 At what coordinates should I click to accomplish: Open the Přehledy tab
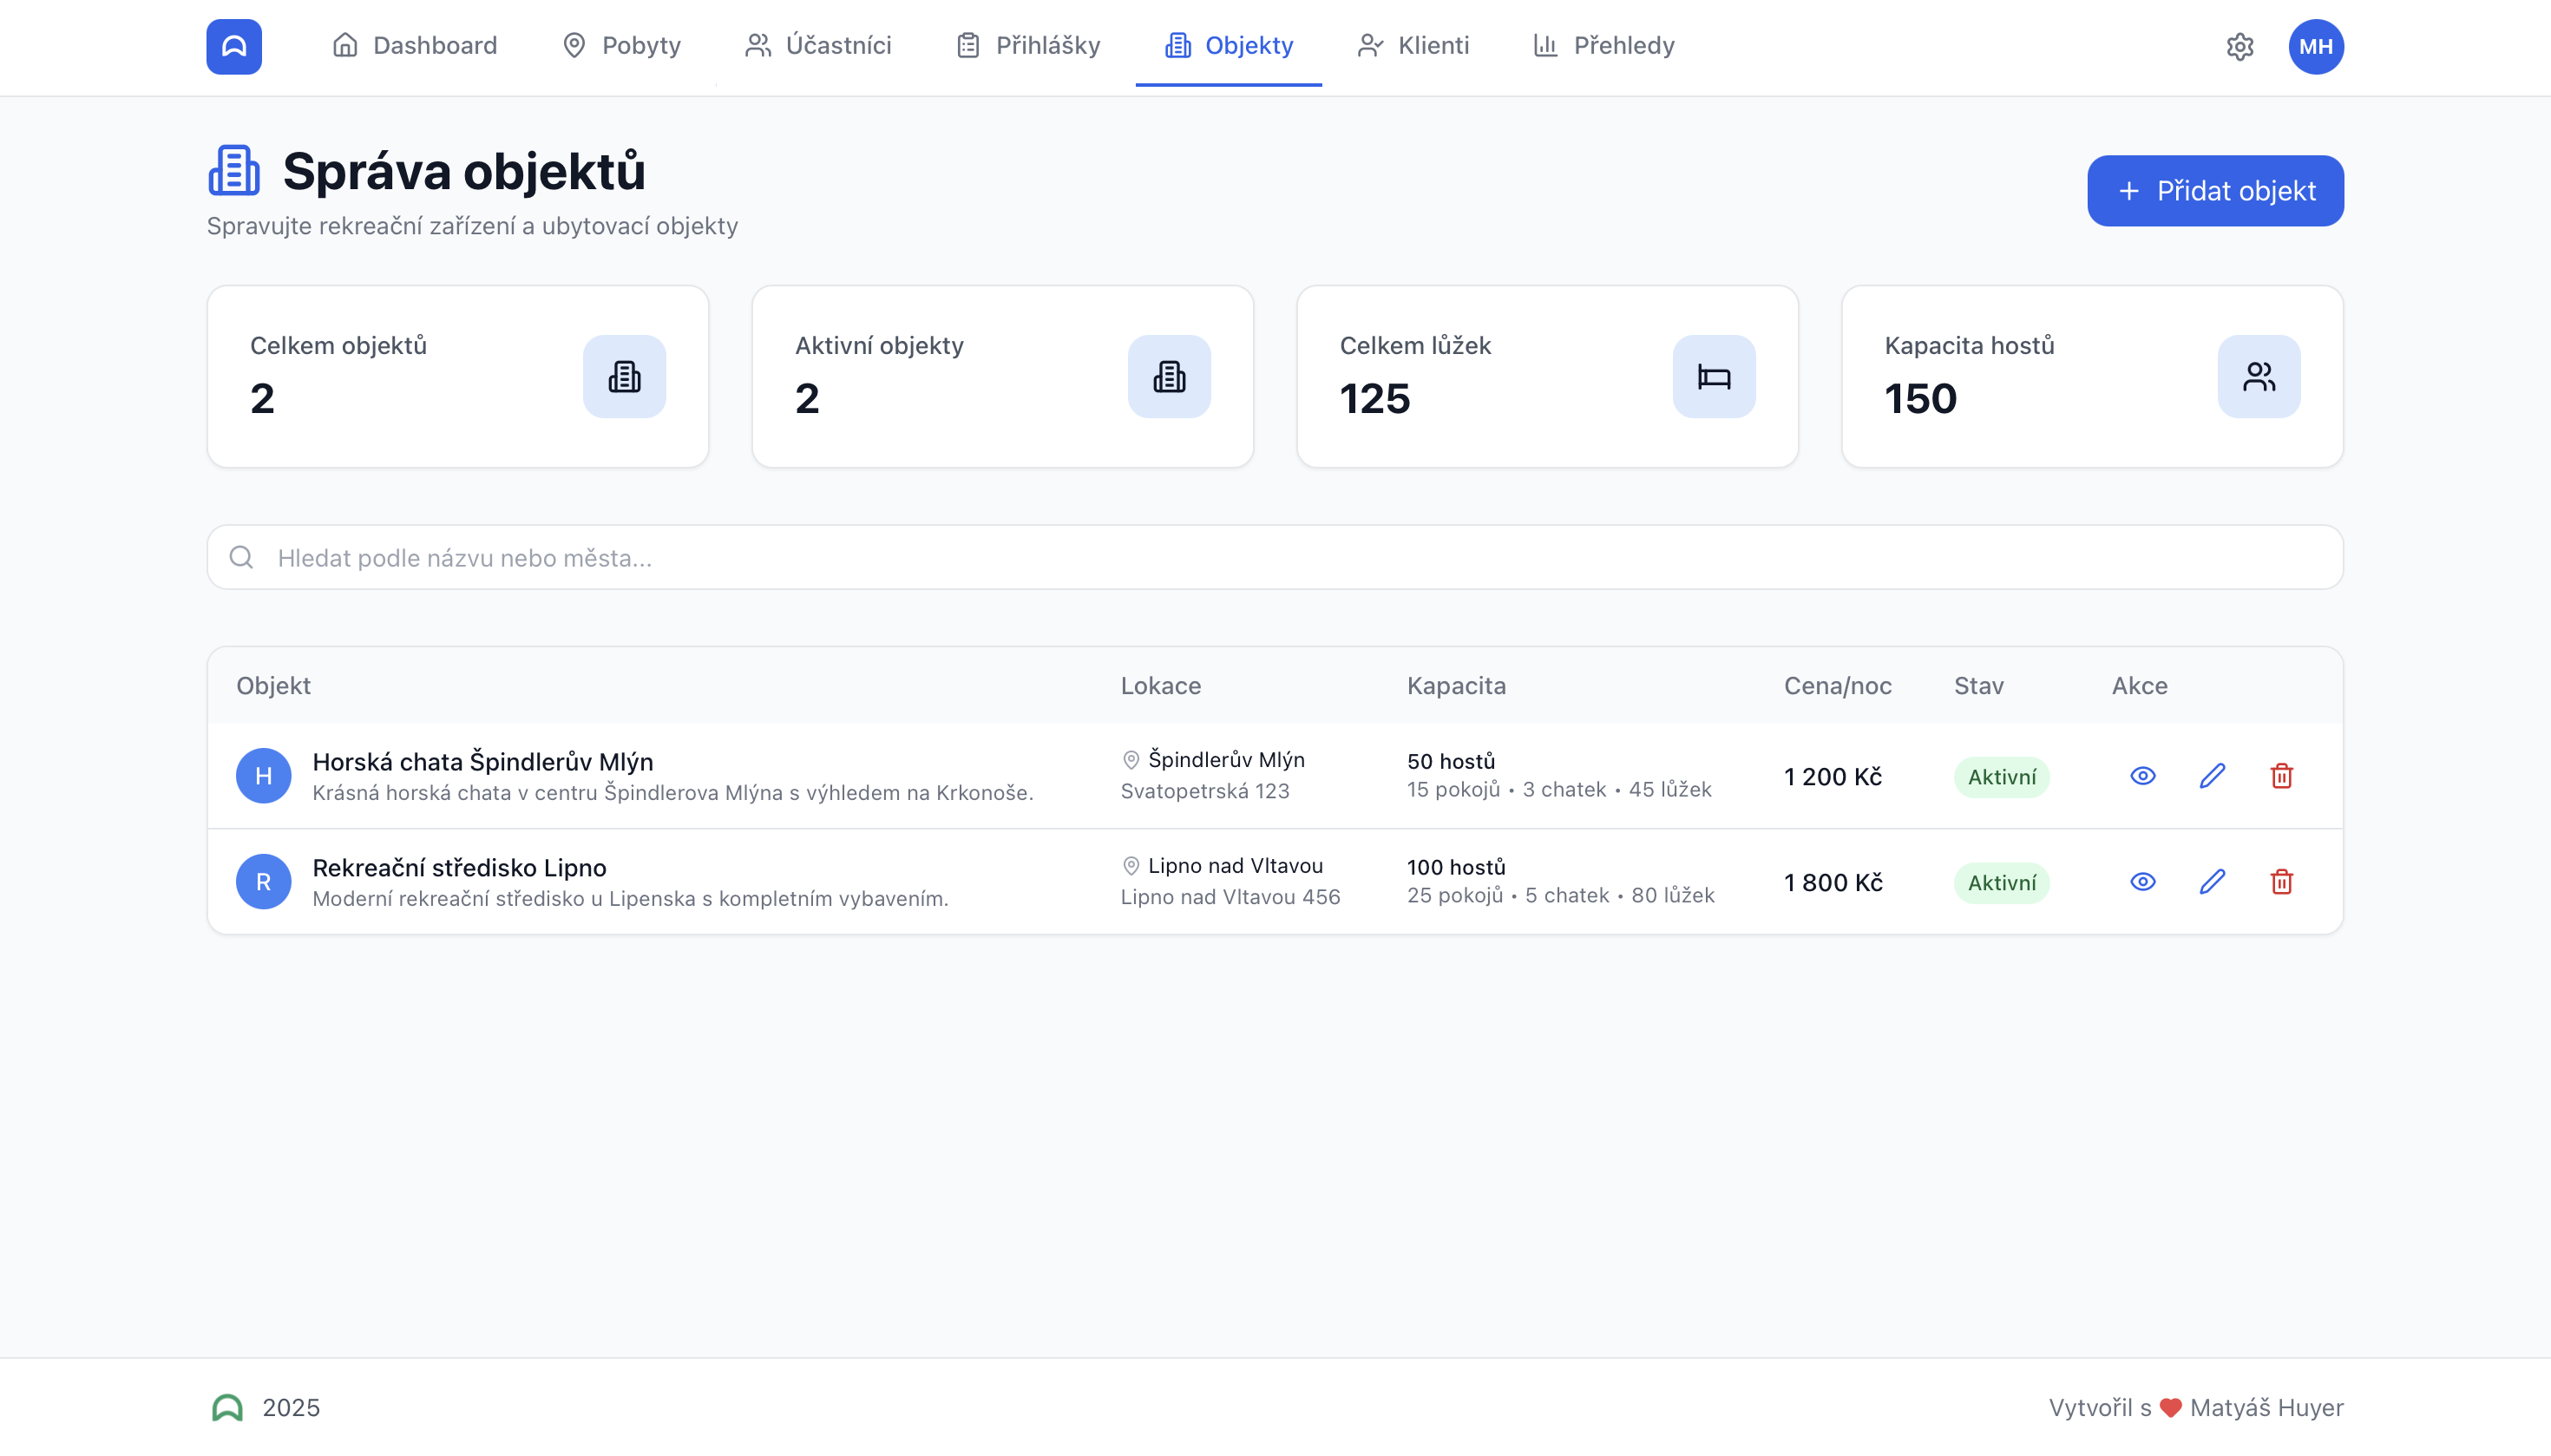1604,46
